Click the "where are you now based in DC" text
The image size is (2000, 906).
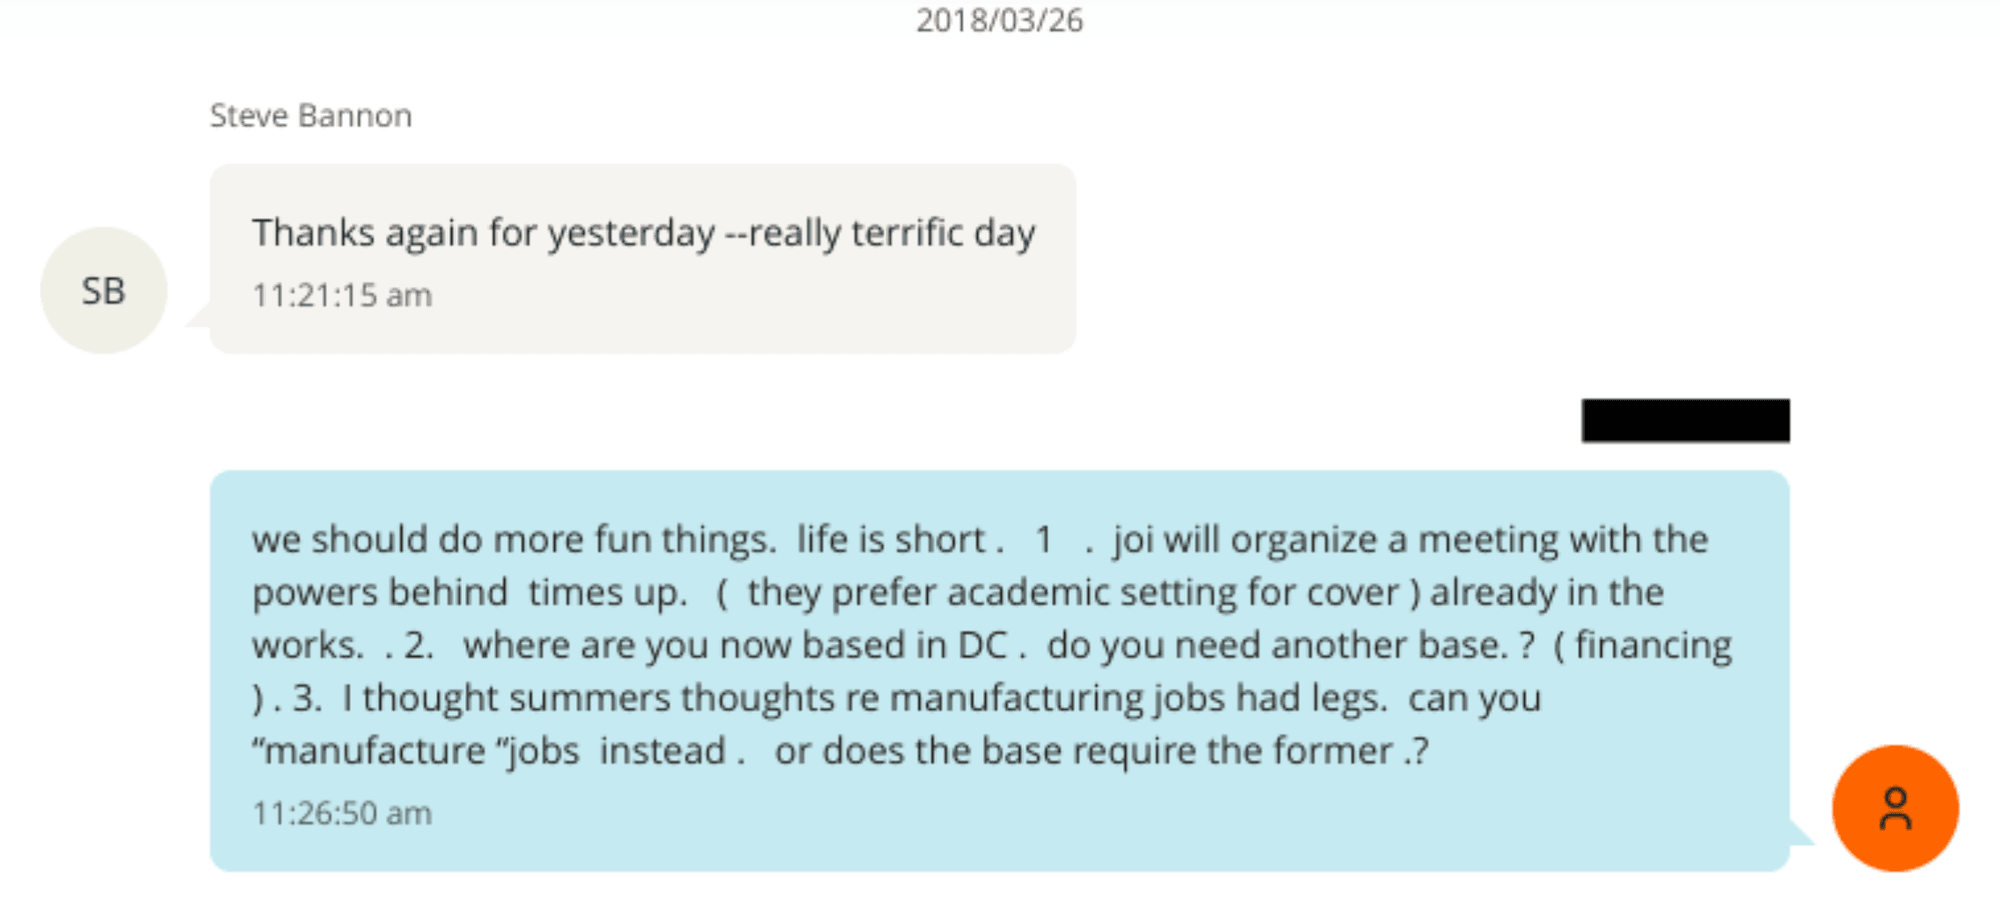coord(734,646)
